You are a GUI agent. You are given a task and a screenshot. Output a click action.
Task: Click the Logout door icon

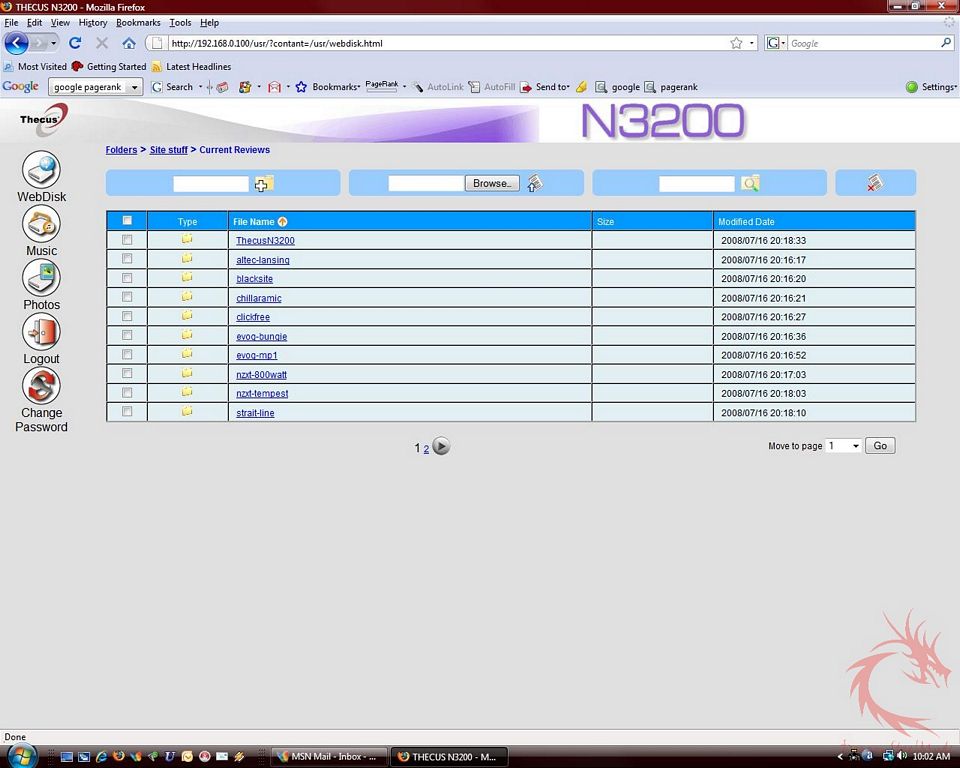click(41, 331)
